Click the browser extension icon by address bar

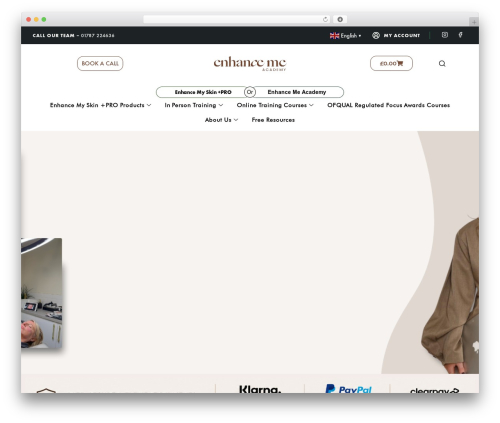point(340,19)
